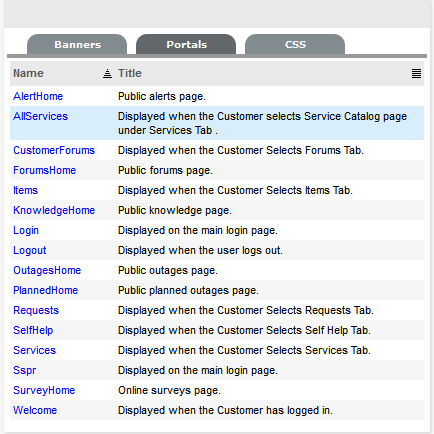
Task: Open the column options list icon
Action: tap(416, 73)
